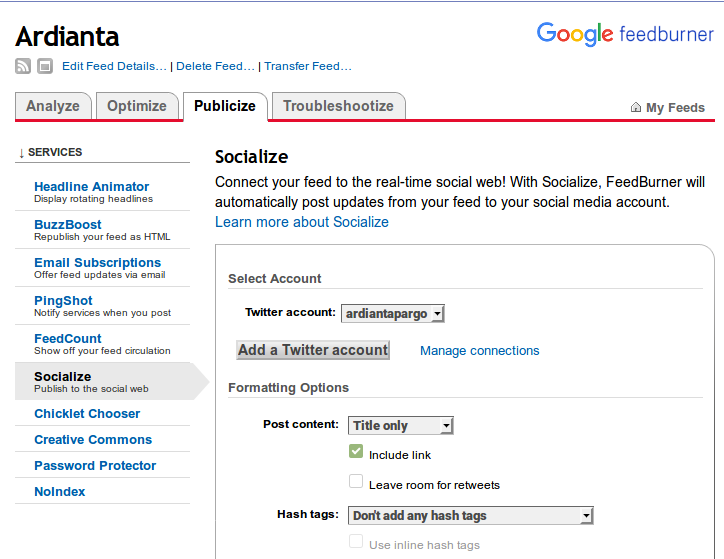
Task: Open Edit Feed Details link
Action: 114,67
